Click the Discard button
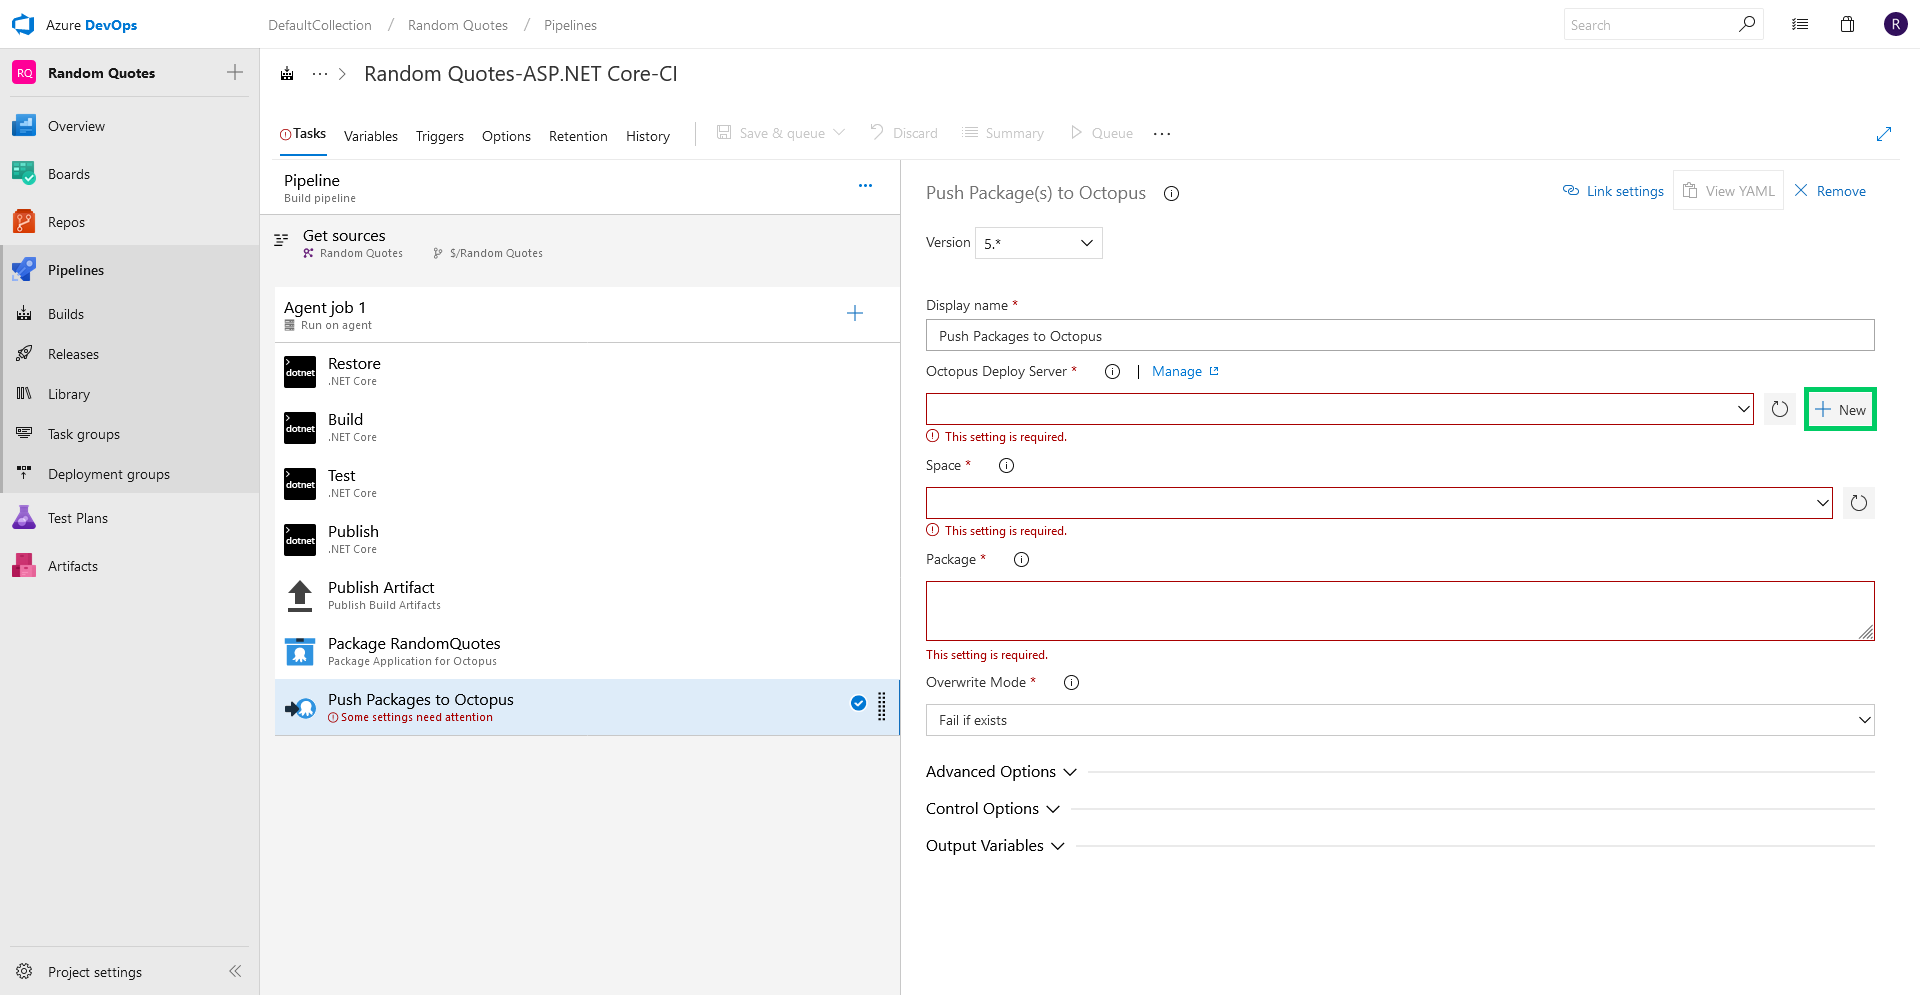1920x995 pixels. (x=903, y=133)
